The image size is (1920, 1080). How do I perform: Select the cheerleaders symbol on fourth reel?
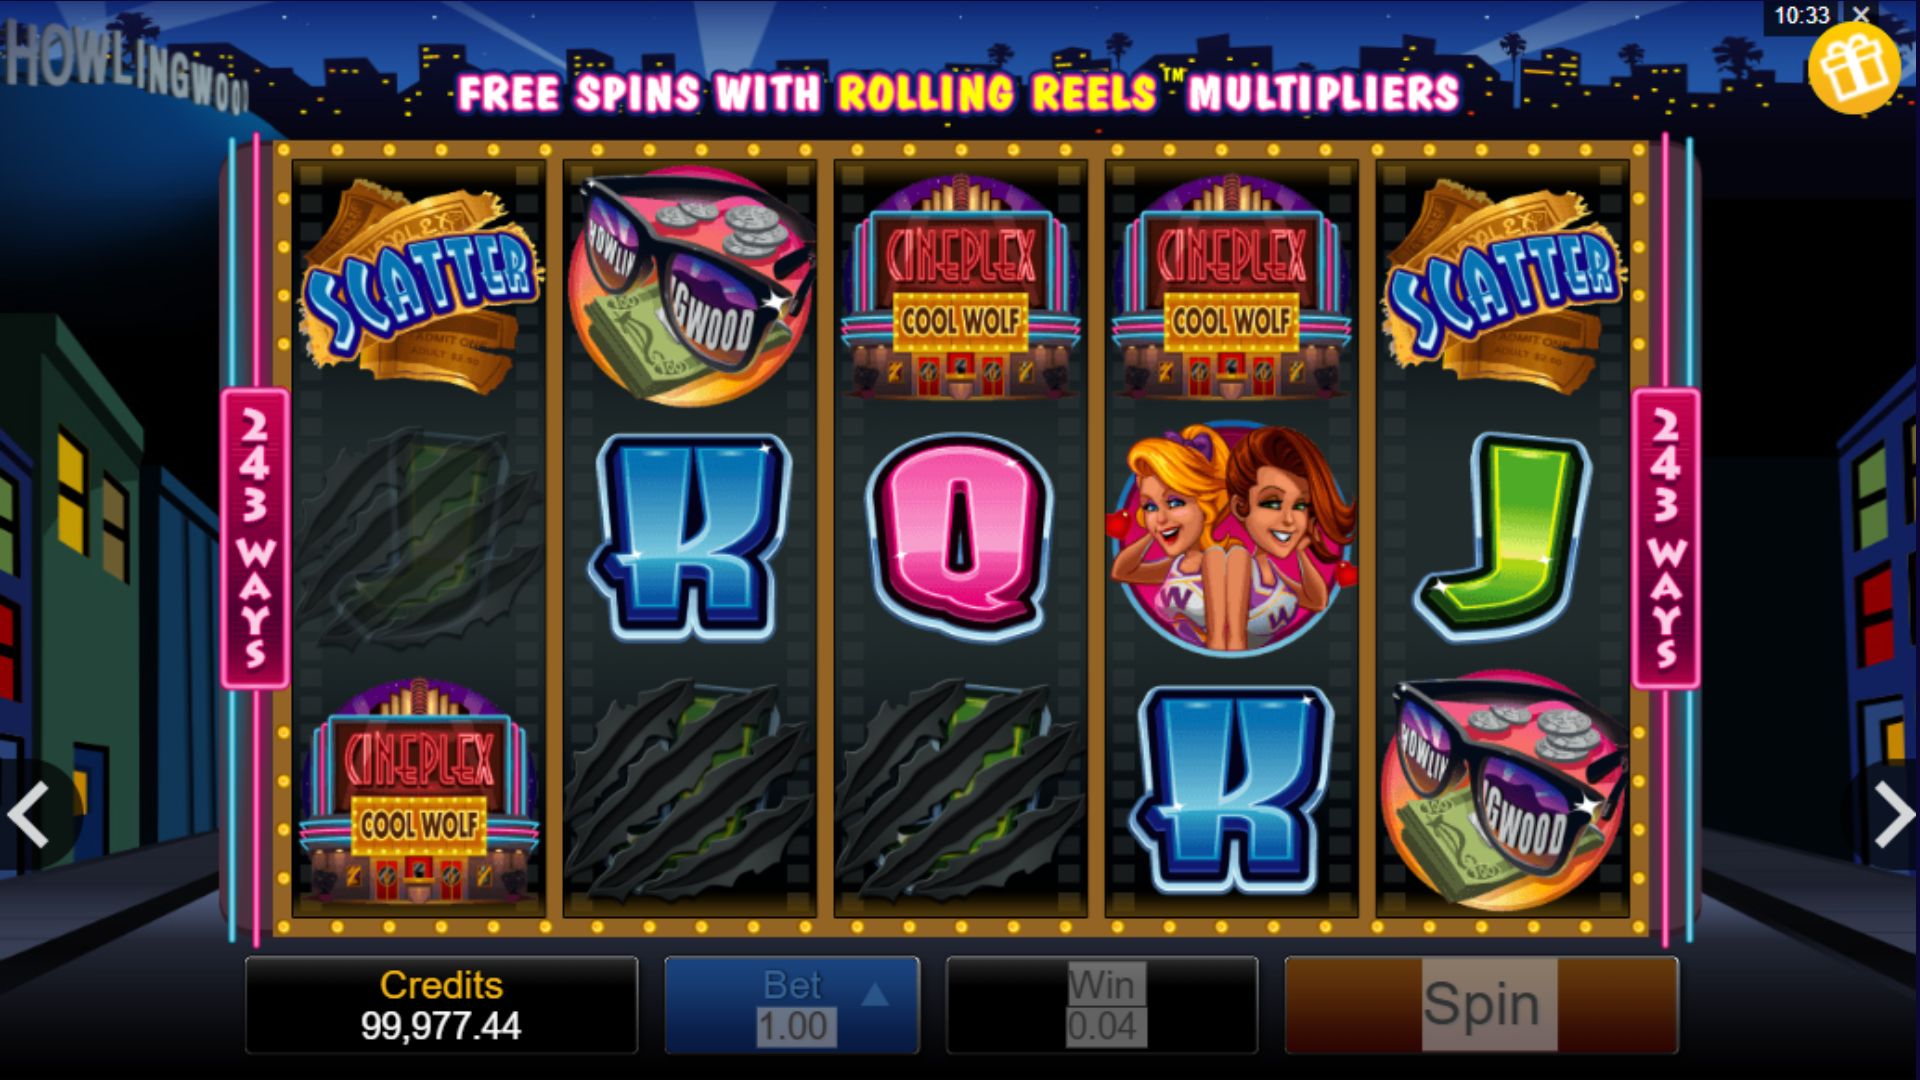click(1231, 538)
